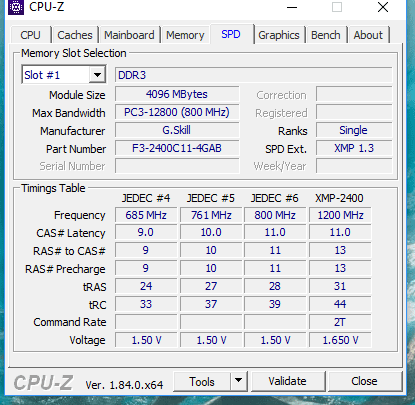
Task: Click the tRC value 39
Action: coord(275,304)
